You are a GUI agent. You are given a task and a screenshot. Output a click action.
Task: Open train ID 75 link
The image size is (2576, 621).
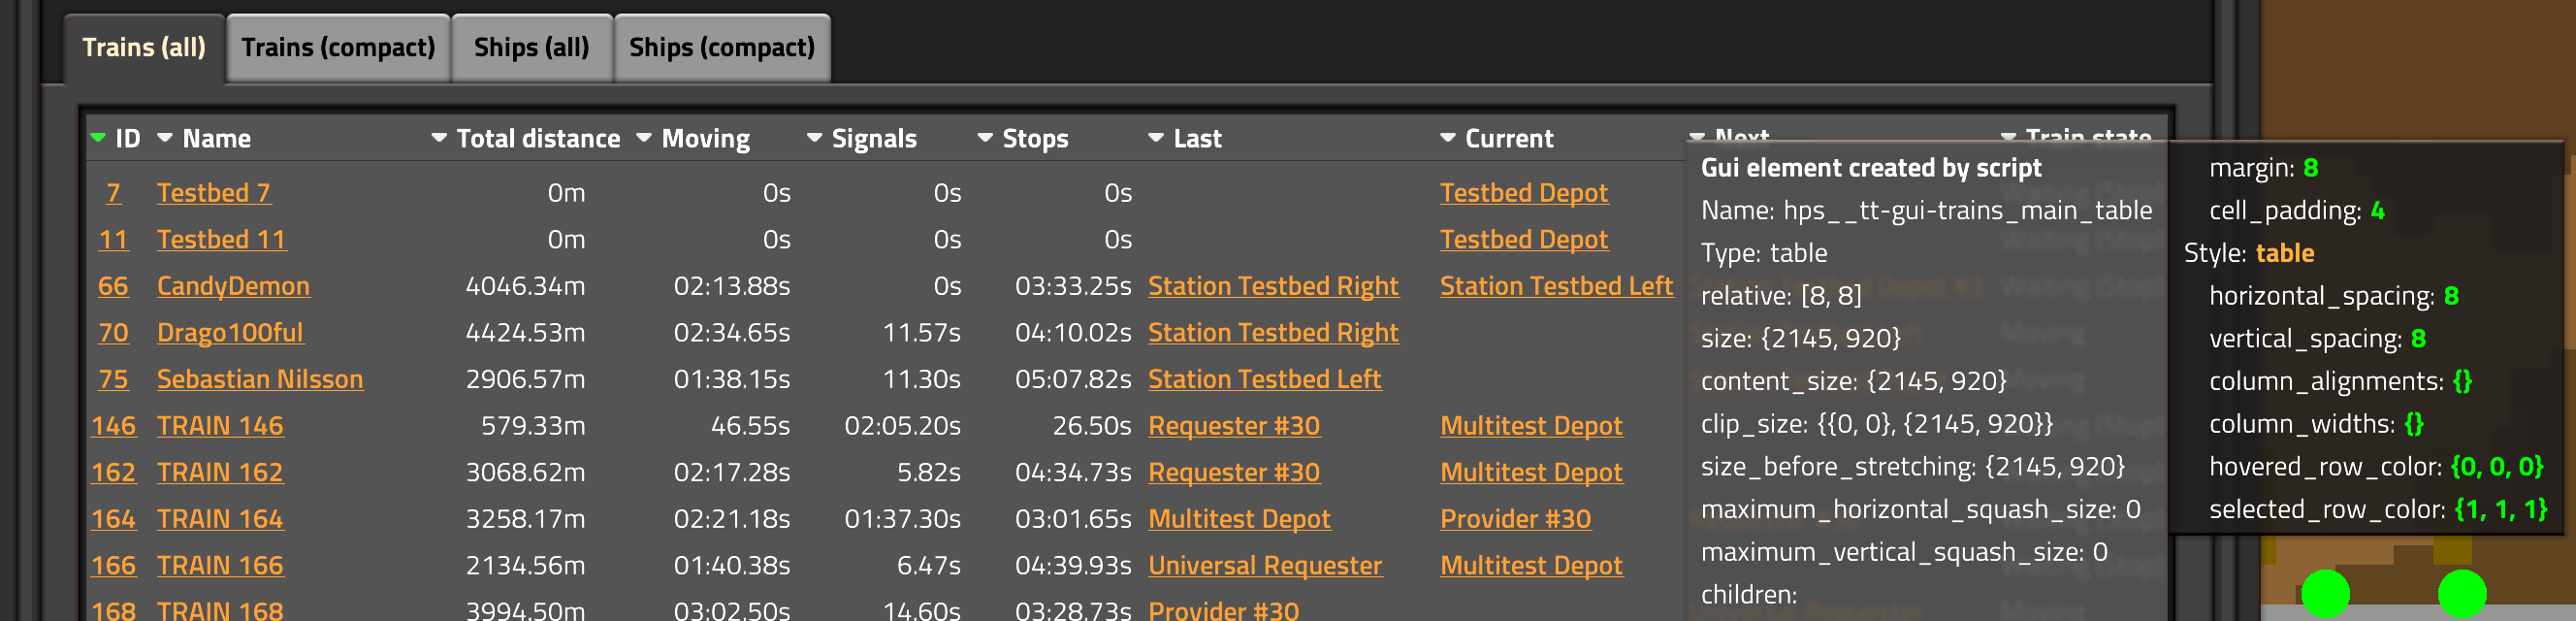[x=113, y=379]
